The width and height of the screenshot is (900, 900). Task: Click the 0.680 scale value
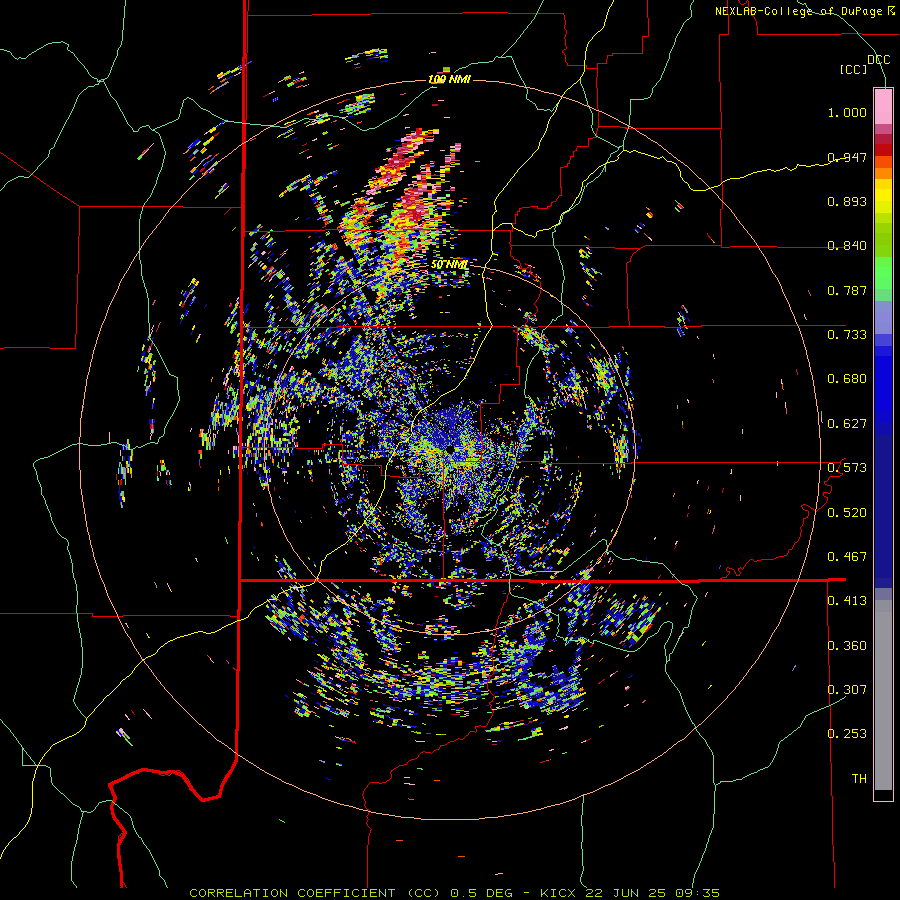(x=847, y=379)
